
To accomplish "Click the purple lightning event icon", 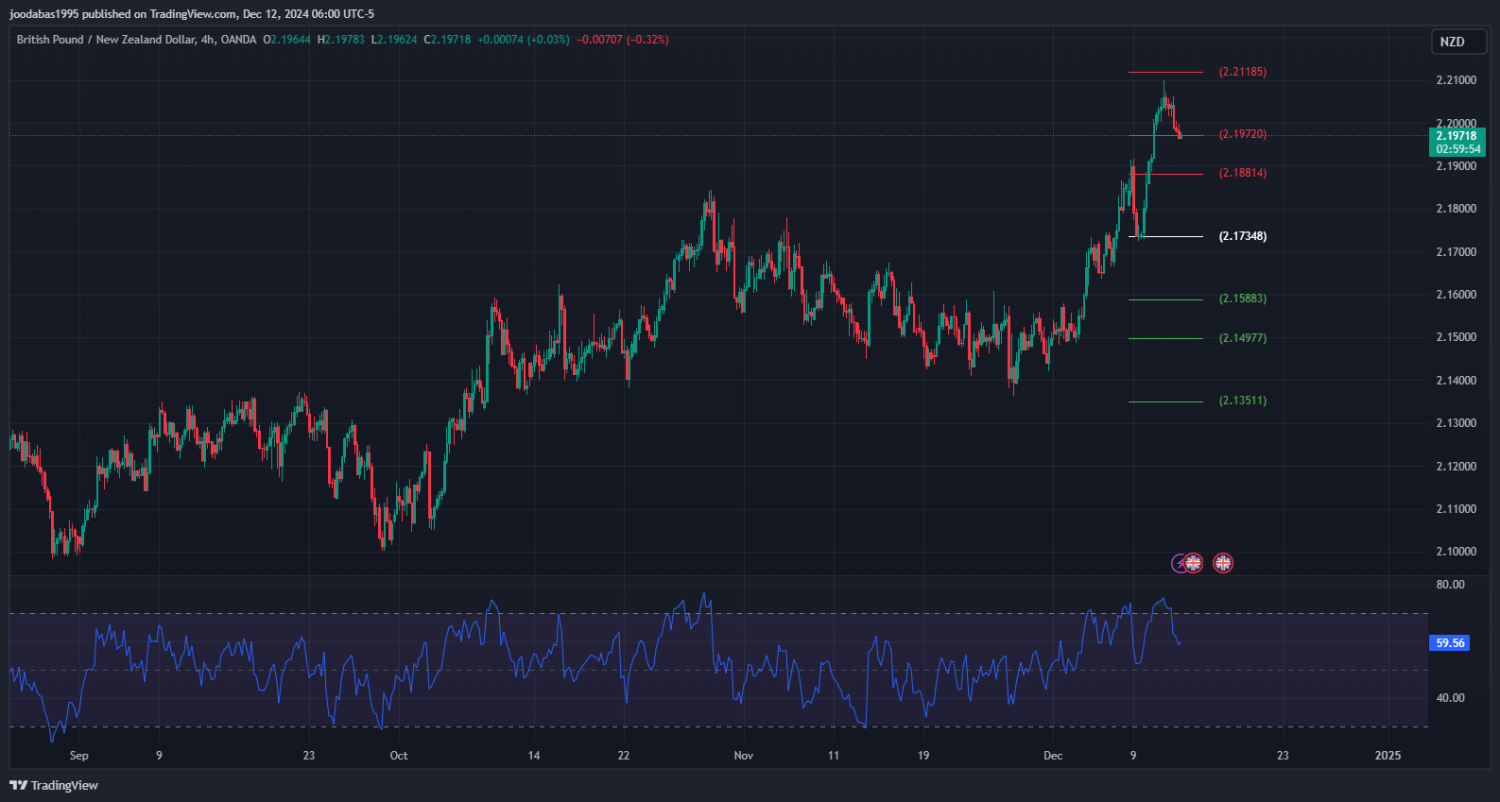I will [x=1180, y=563].
